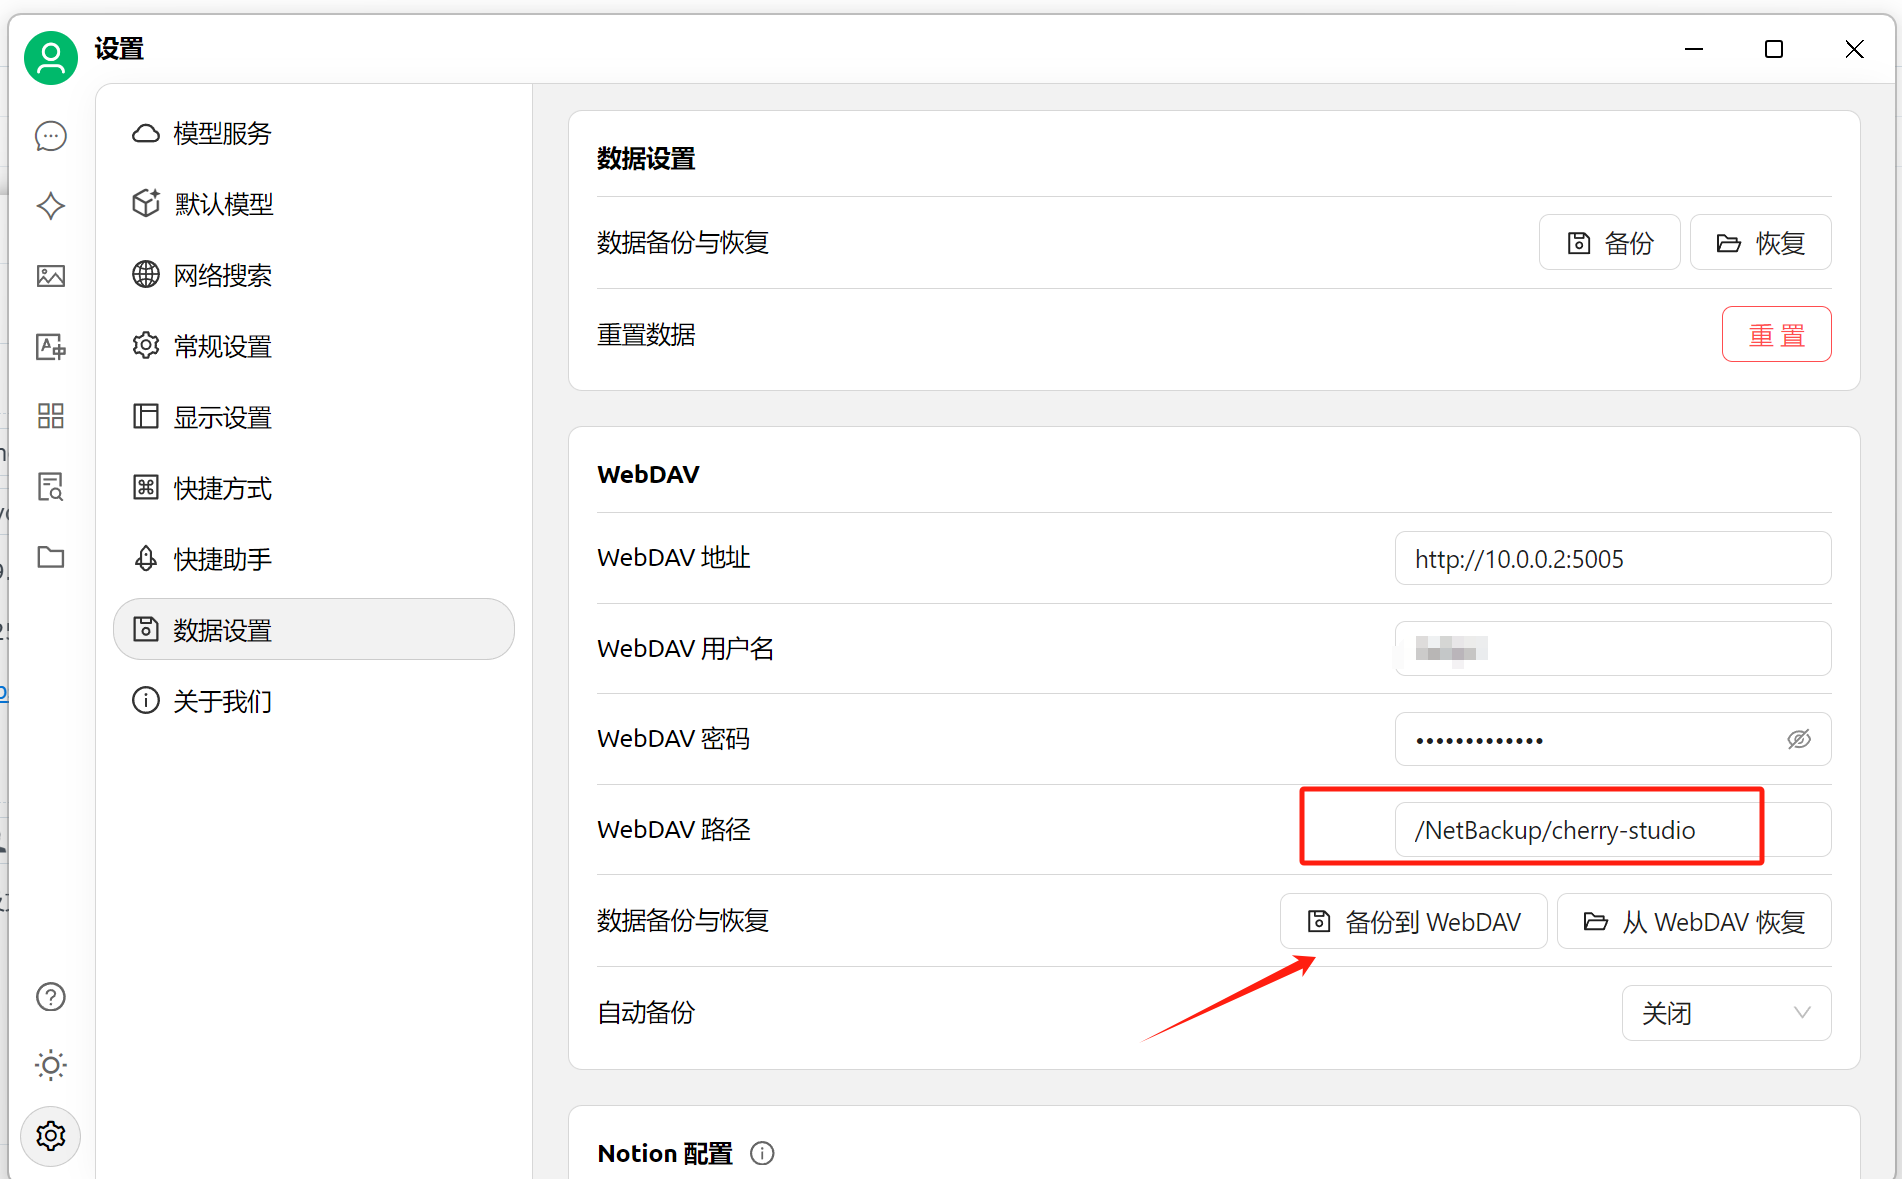The width and height of the screenshot is (1902, 1179).
Task: Open the agents sparkle icon in sidebar
Action: click(x=51, y=206)
